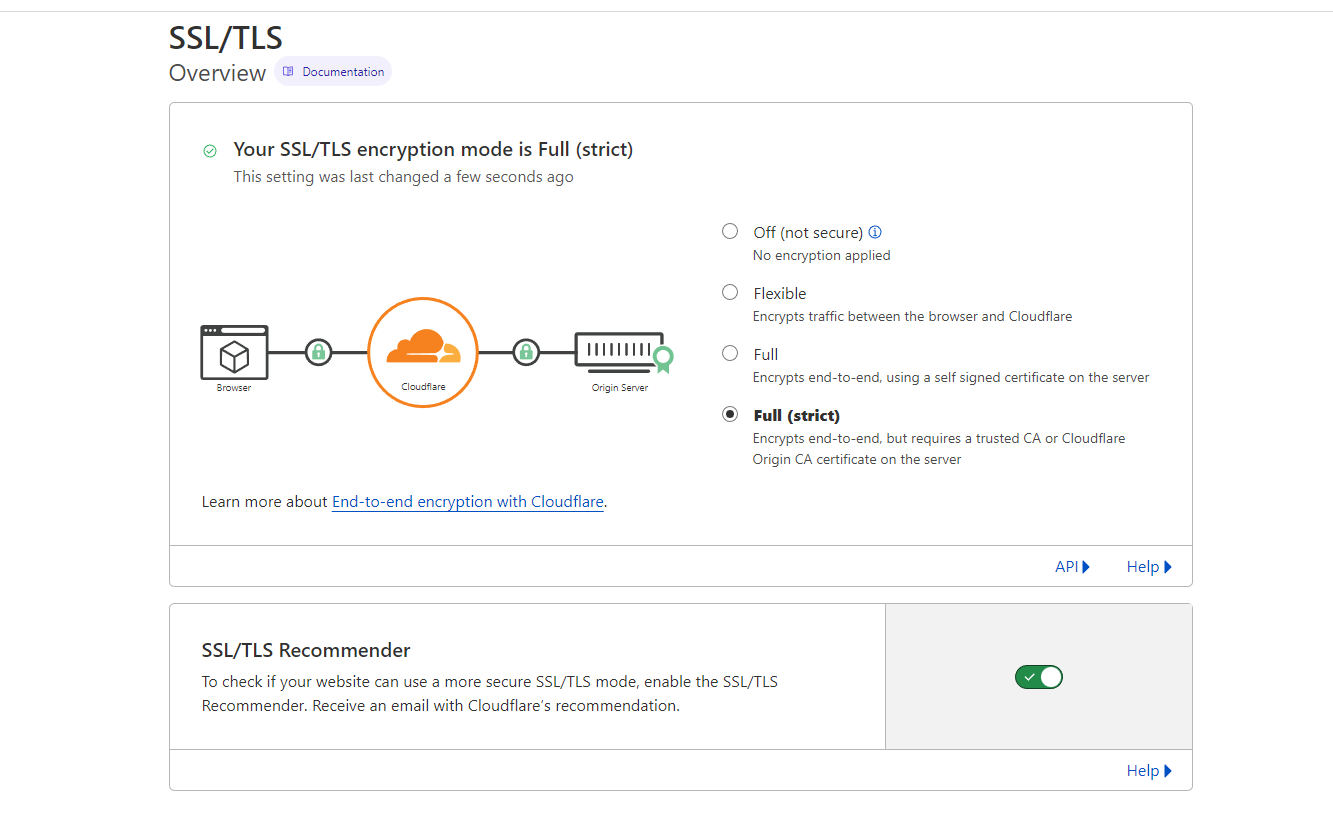Open the Documentation link
Screen dimensions: 1333x819
pyautogui.click(x=343, y=72)
